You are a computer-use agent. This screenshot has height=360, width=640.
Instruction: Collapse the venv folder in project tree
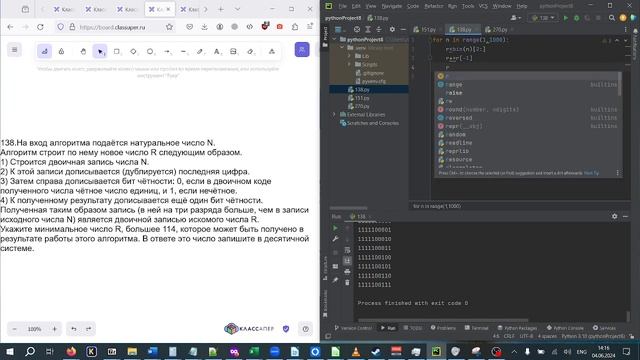[342, 48]
